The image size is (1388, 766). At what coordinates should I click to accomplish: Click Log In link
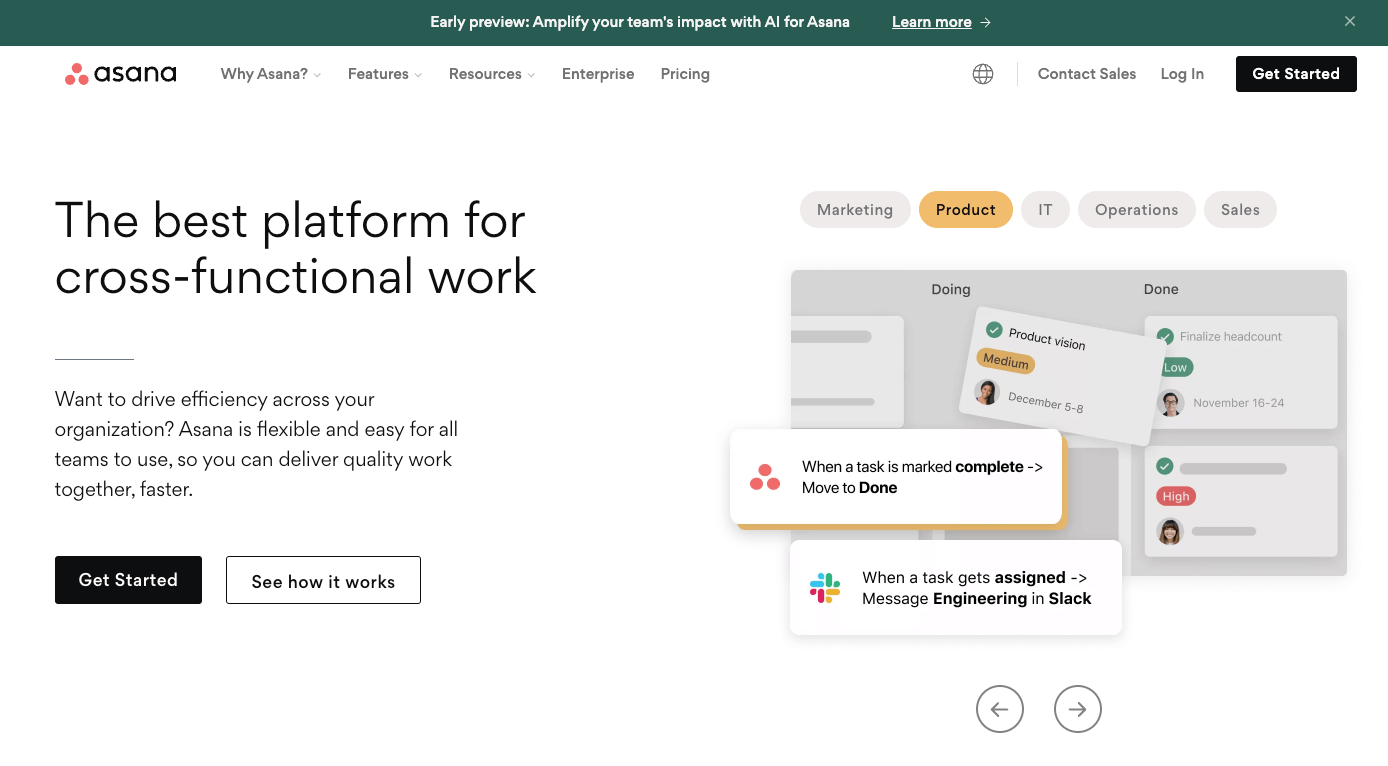(1182, 74)
